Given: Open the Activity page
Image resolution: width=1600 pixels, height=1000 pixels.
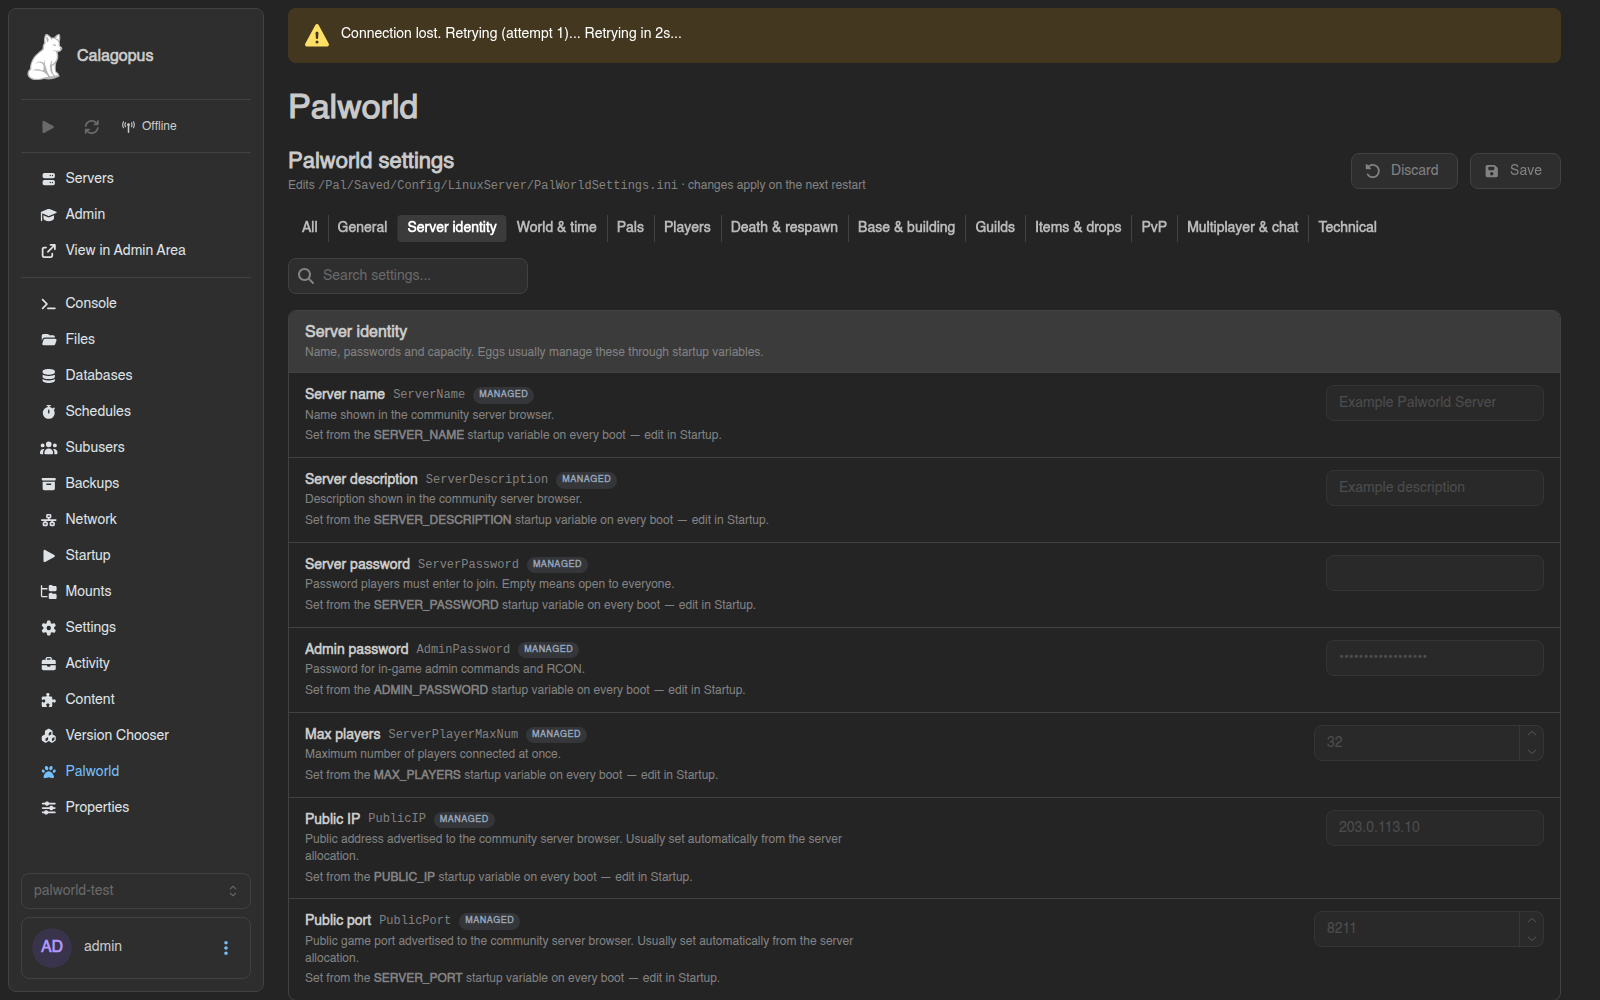Looking at the screenshot, I should point(136,663).
